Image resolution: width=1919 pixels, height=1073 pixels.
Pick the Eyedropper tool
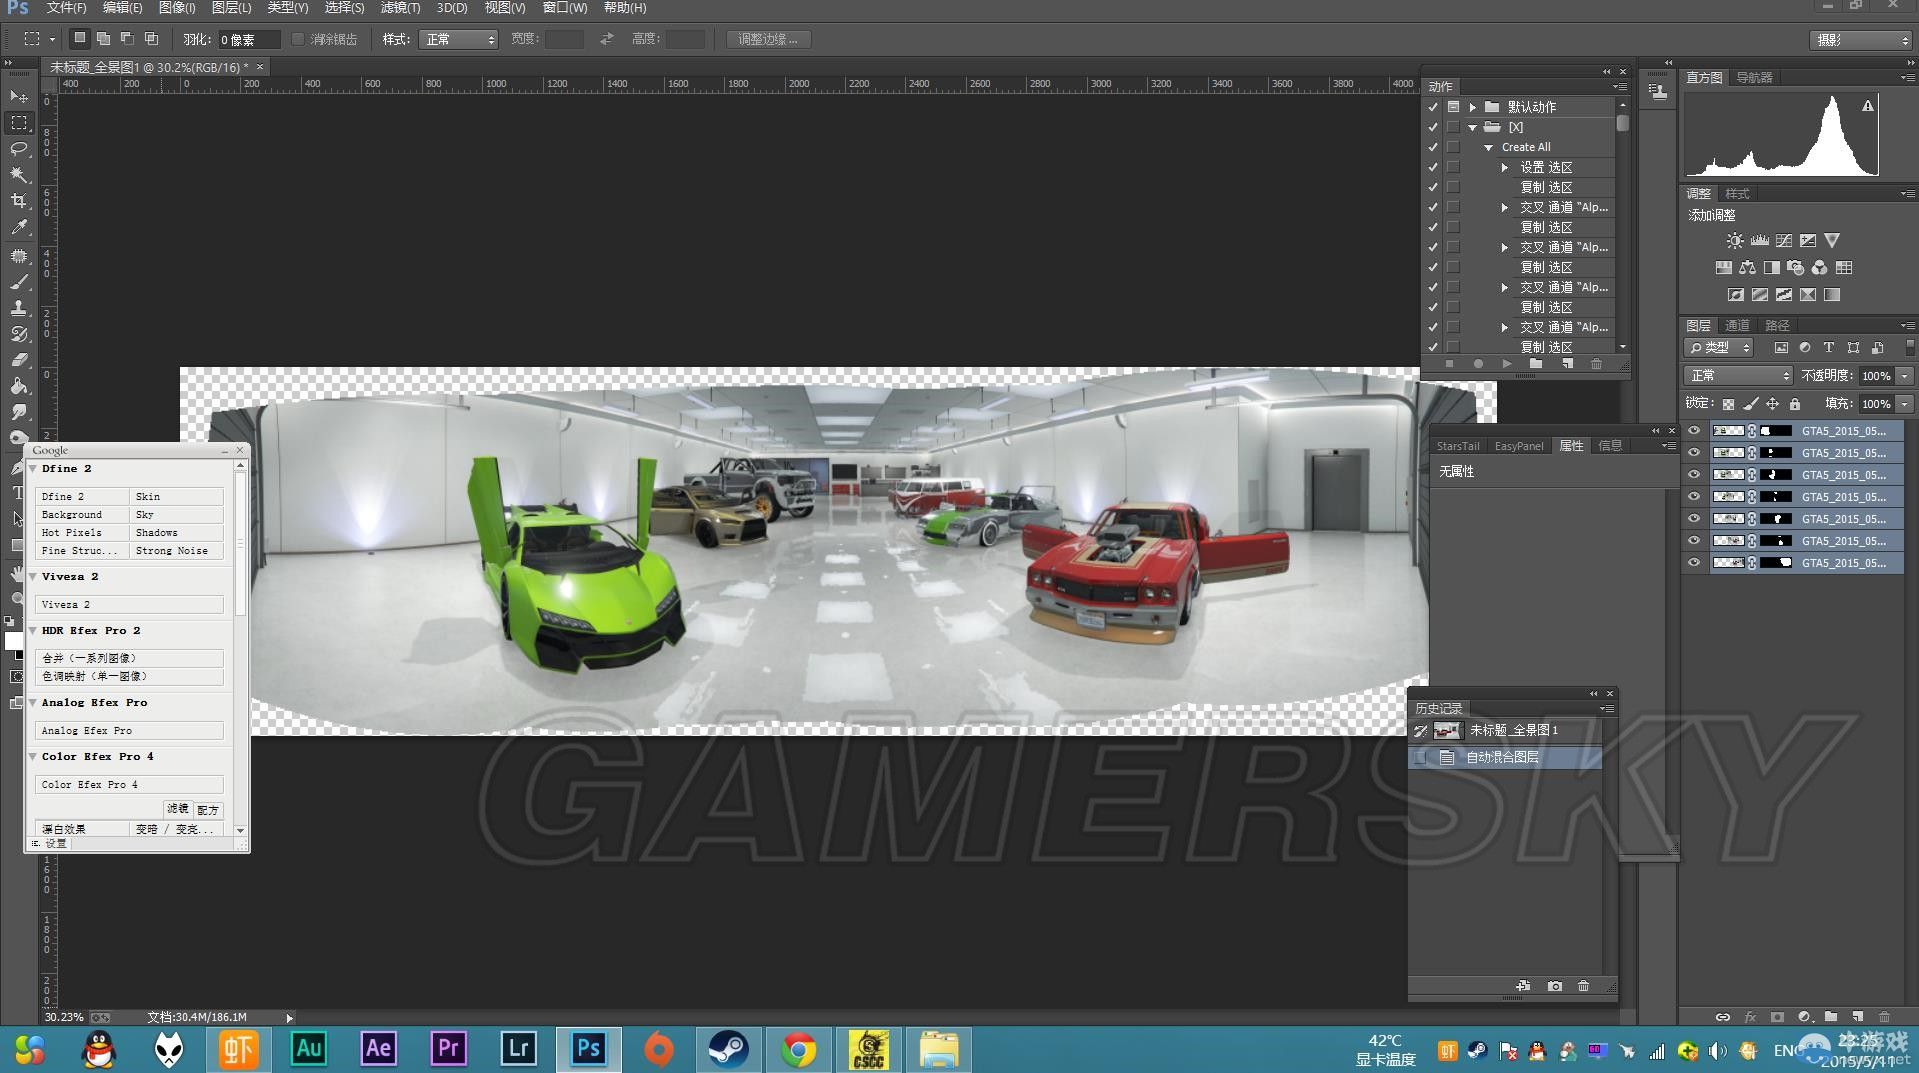19,228
